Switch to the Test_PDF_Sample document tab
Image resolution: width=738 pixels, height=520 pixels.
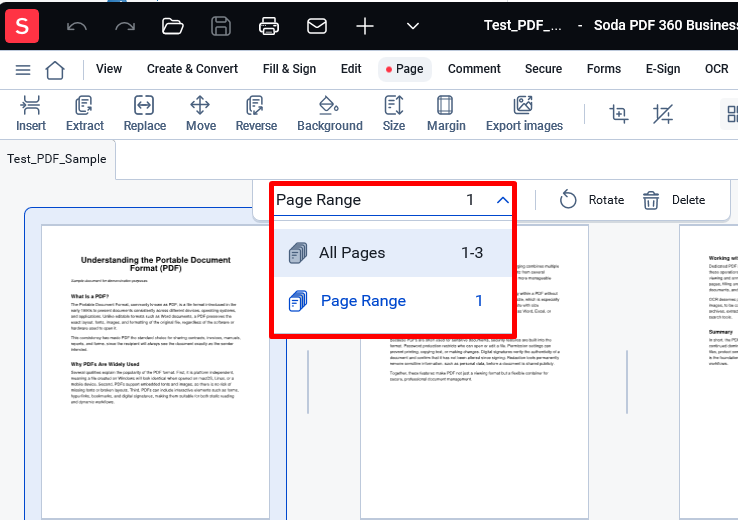(x=57, y=159)
